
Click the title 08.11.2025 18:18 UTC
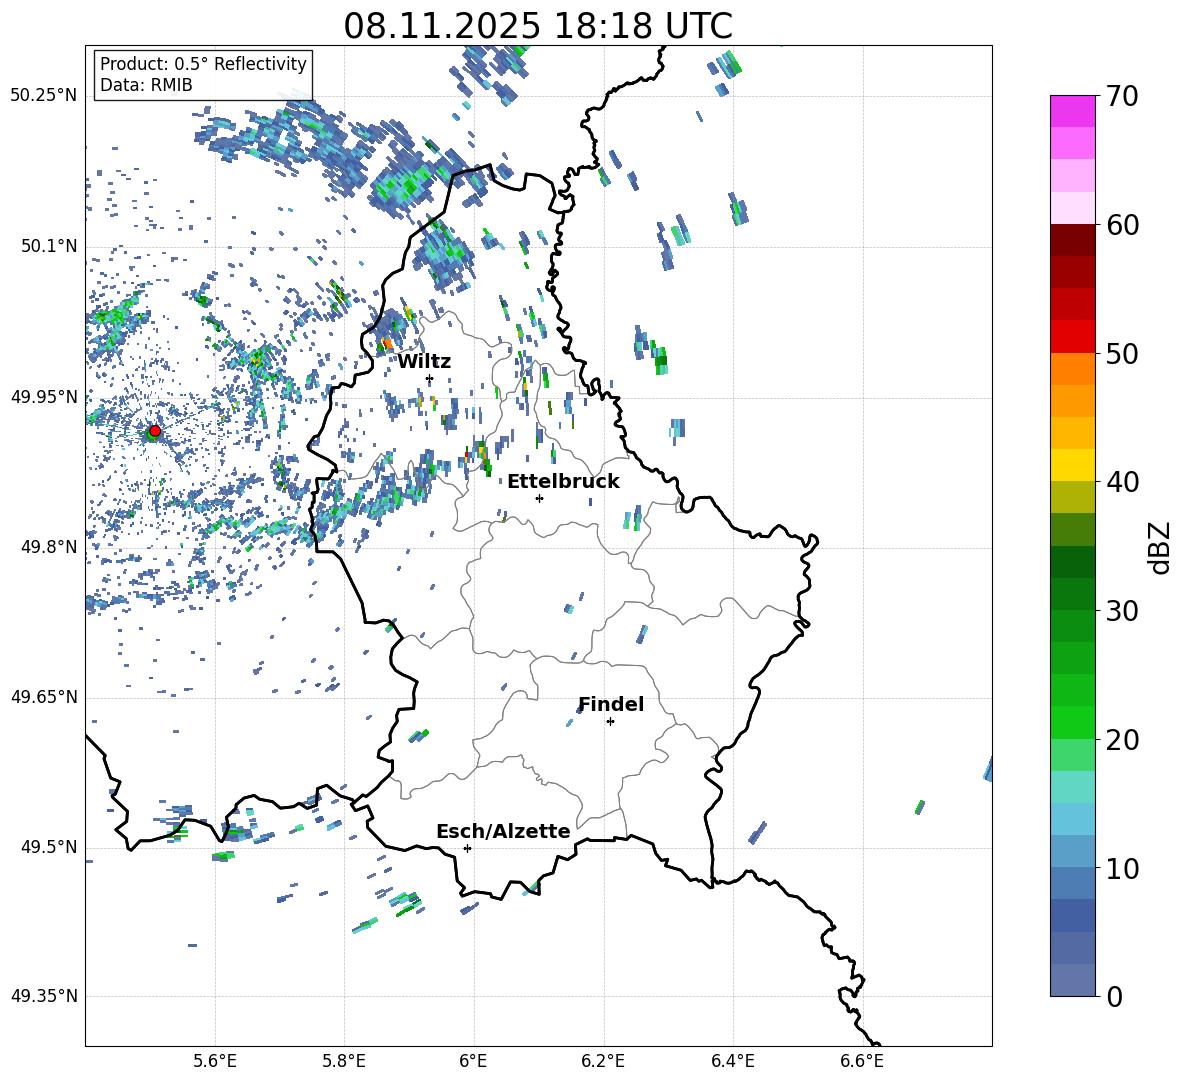click(x=538, y=26)
